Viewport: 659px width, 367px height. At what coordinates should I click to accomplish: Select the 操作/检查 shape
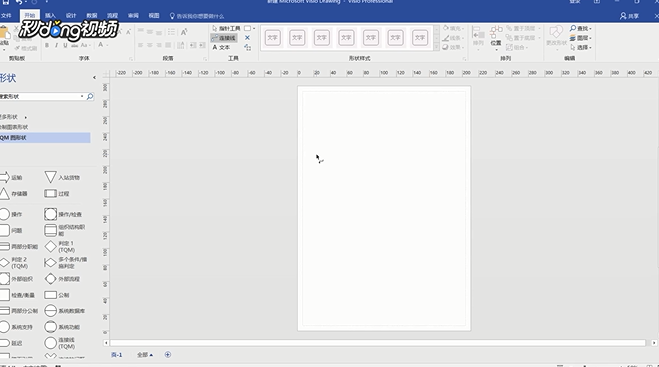pos(63,214)
